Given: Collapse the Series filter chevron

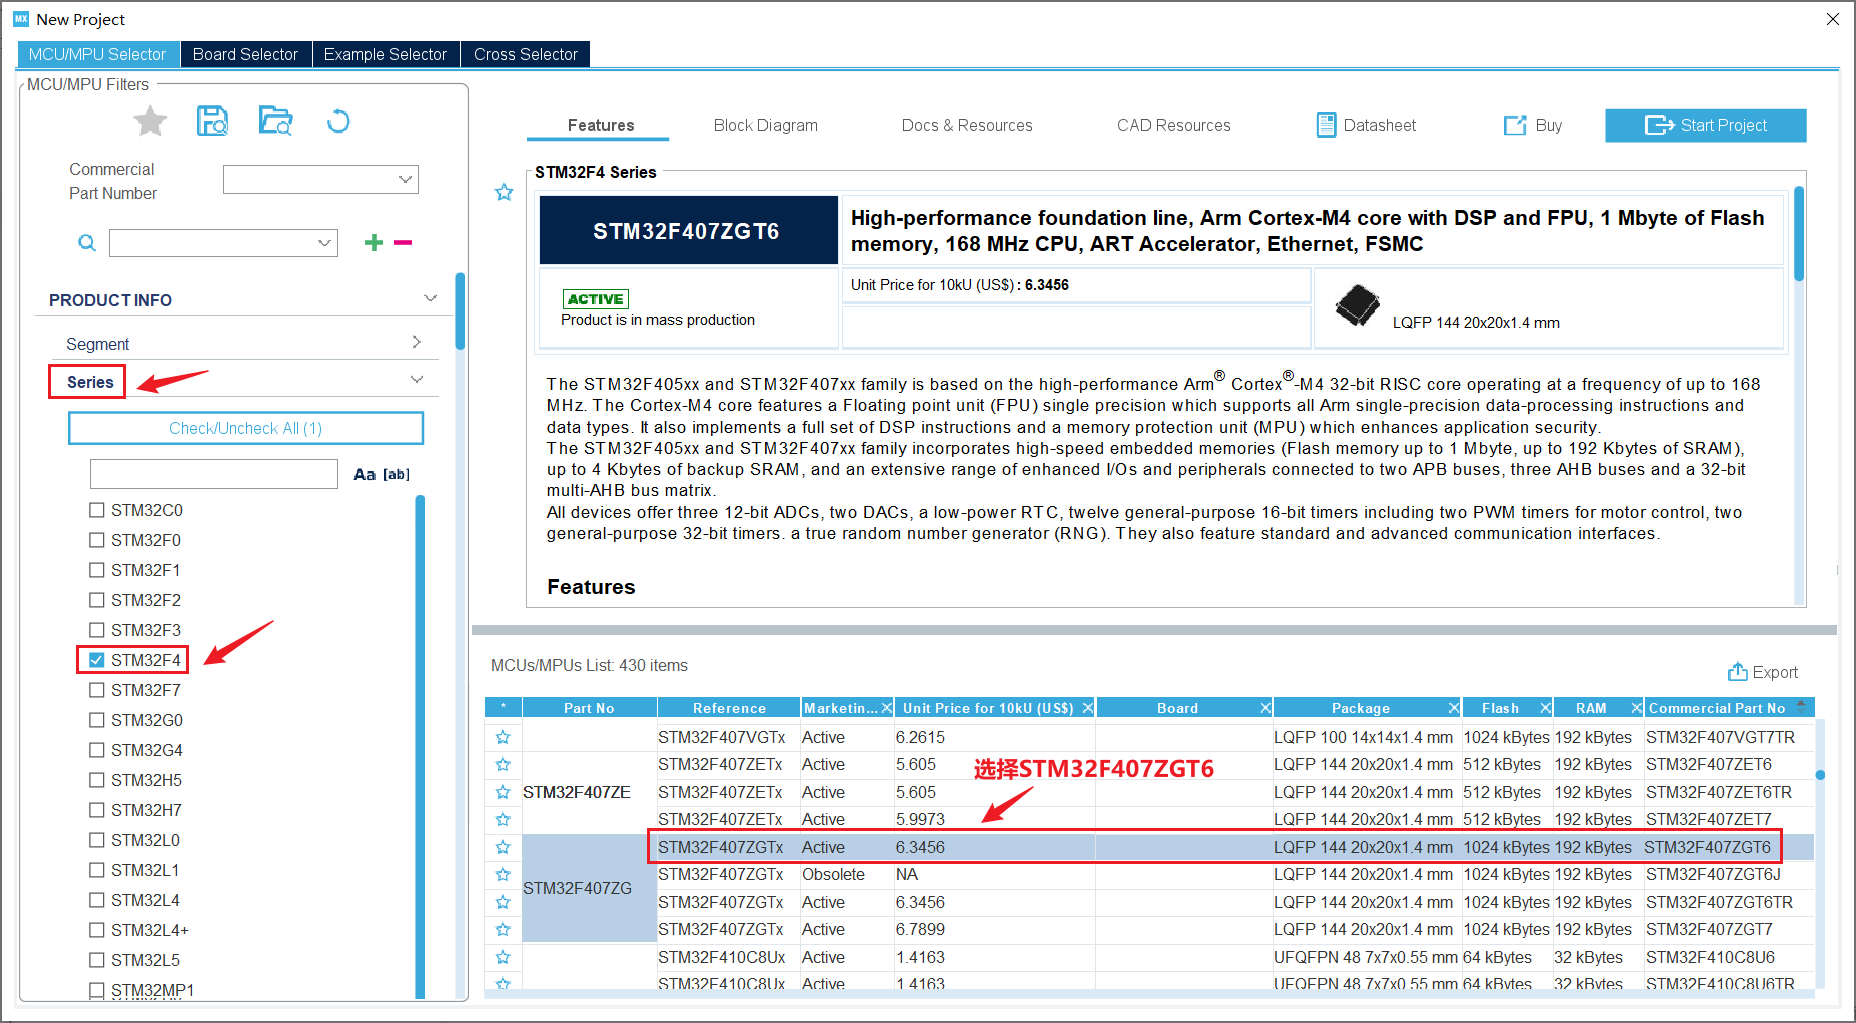Looking at the screenshot, I should coord(417,380).
